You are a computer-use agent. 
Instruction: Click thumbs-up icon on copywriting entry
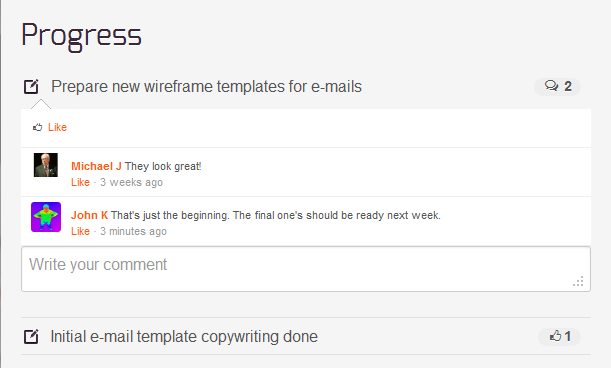point(555,336)
